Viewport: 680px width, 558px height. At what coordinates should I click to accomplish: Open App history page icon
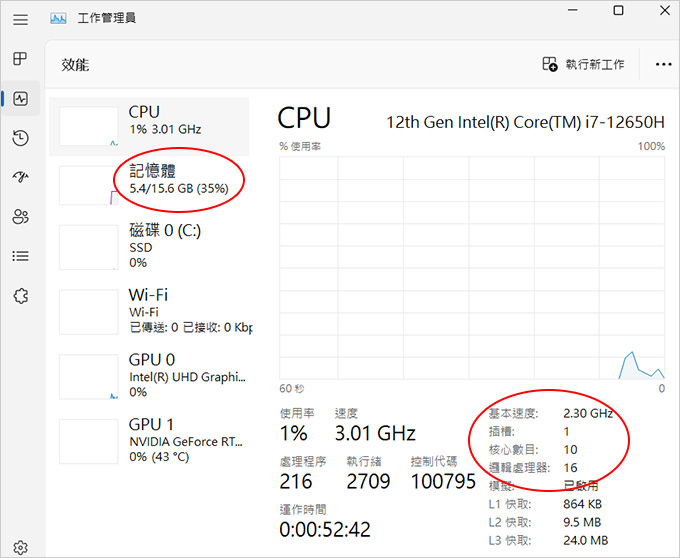(x=20, y=138)
